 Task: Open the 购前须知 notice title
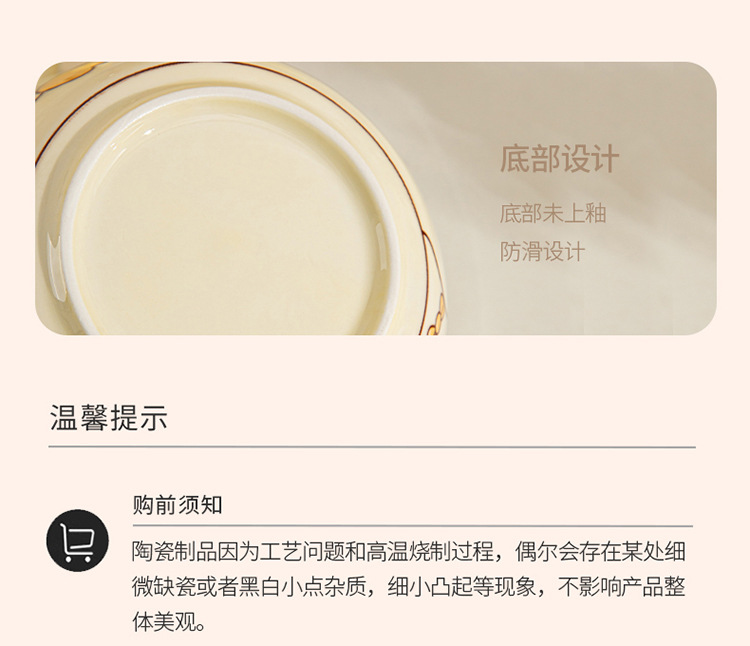[x=177, y=505]
